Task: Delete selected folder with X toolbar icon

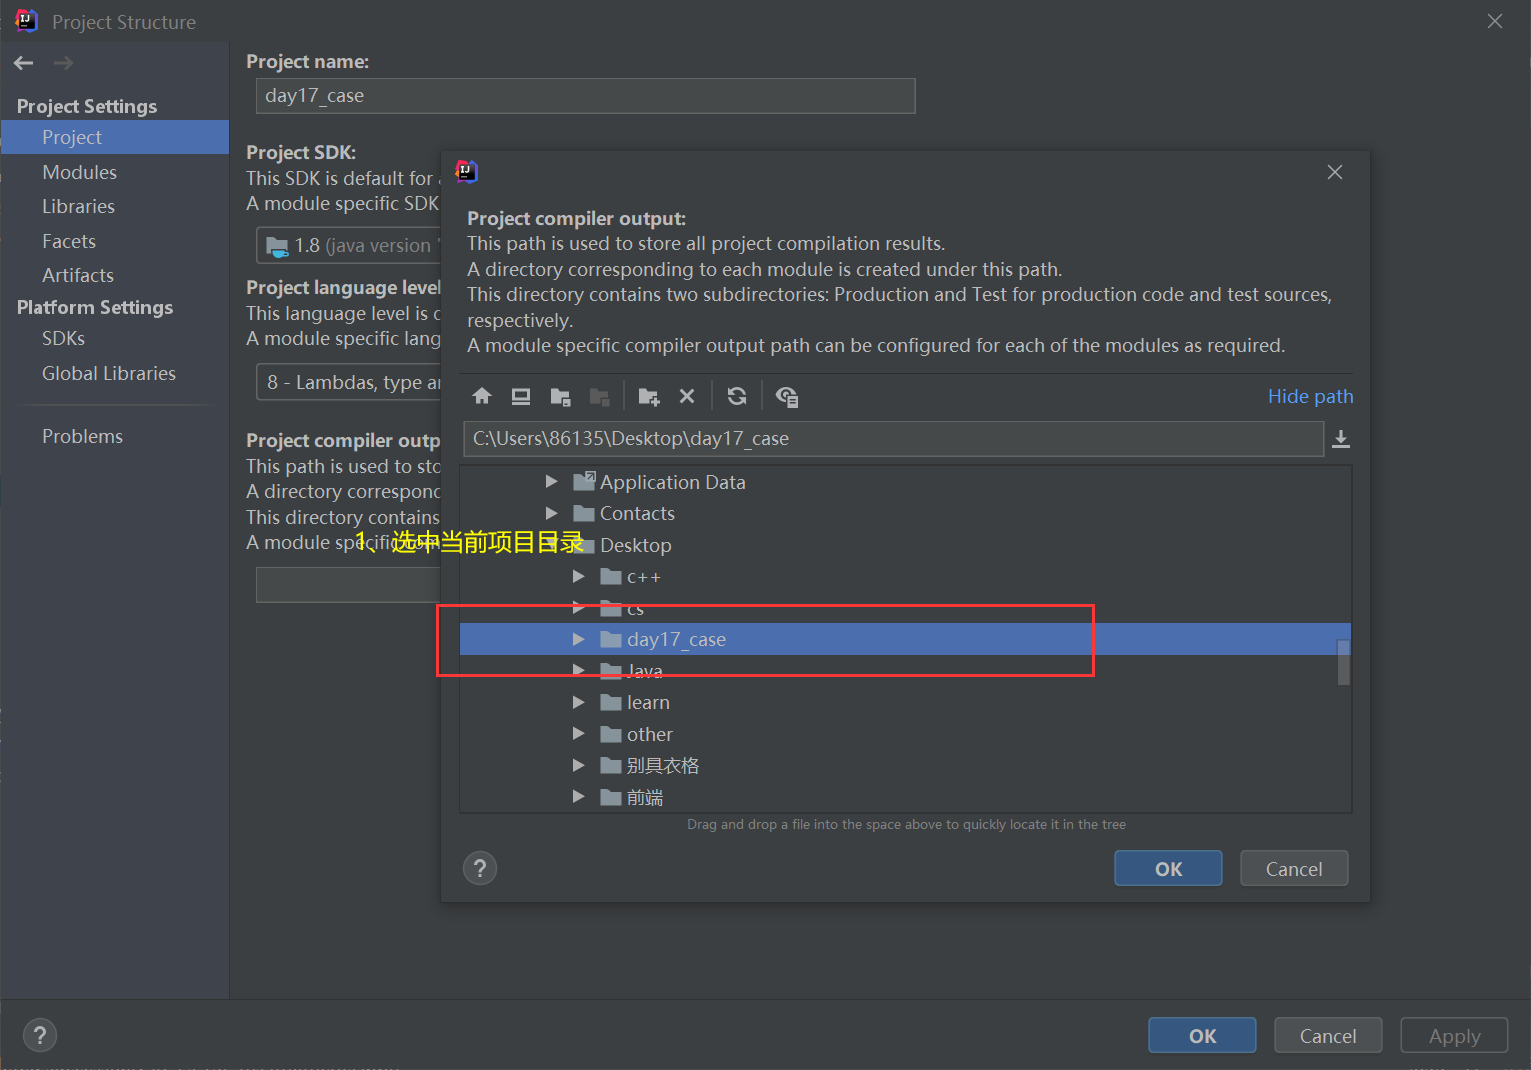Action: click(x=687, y=397)
